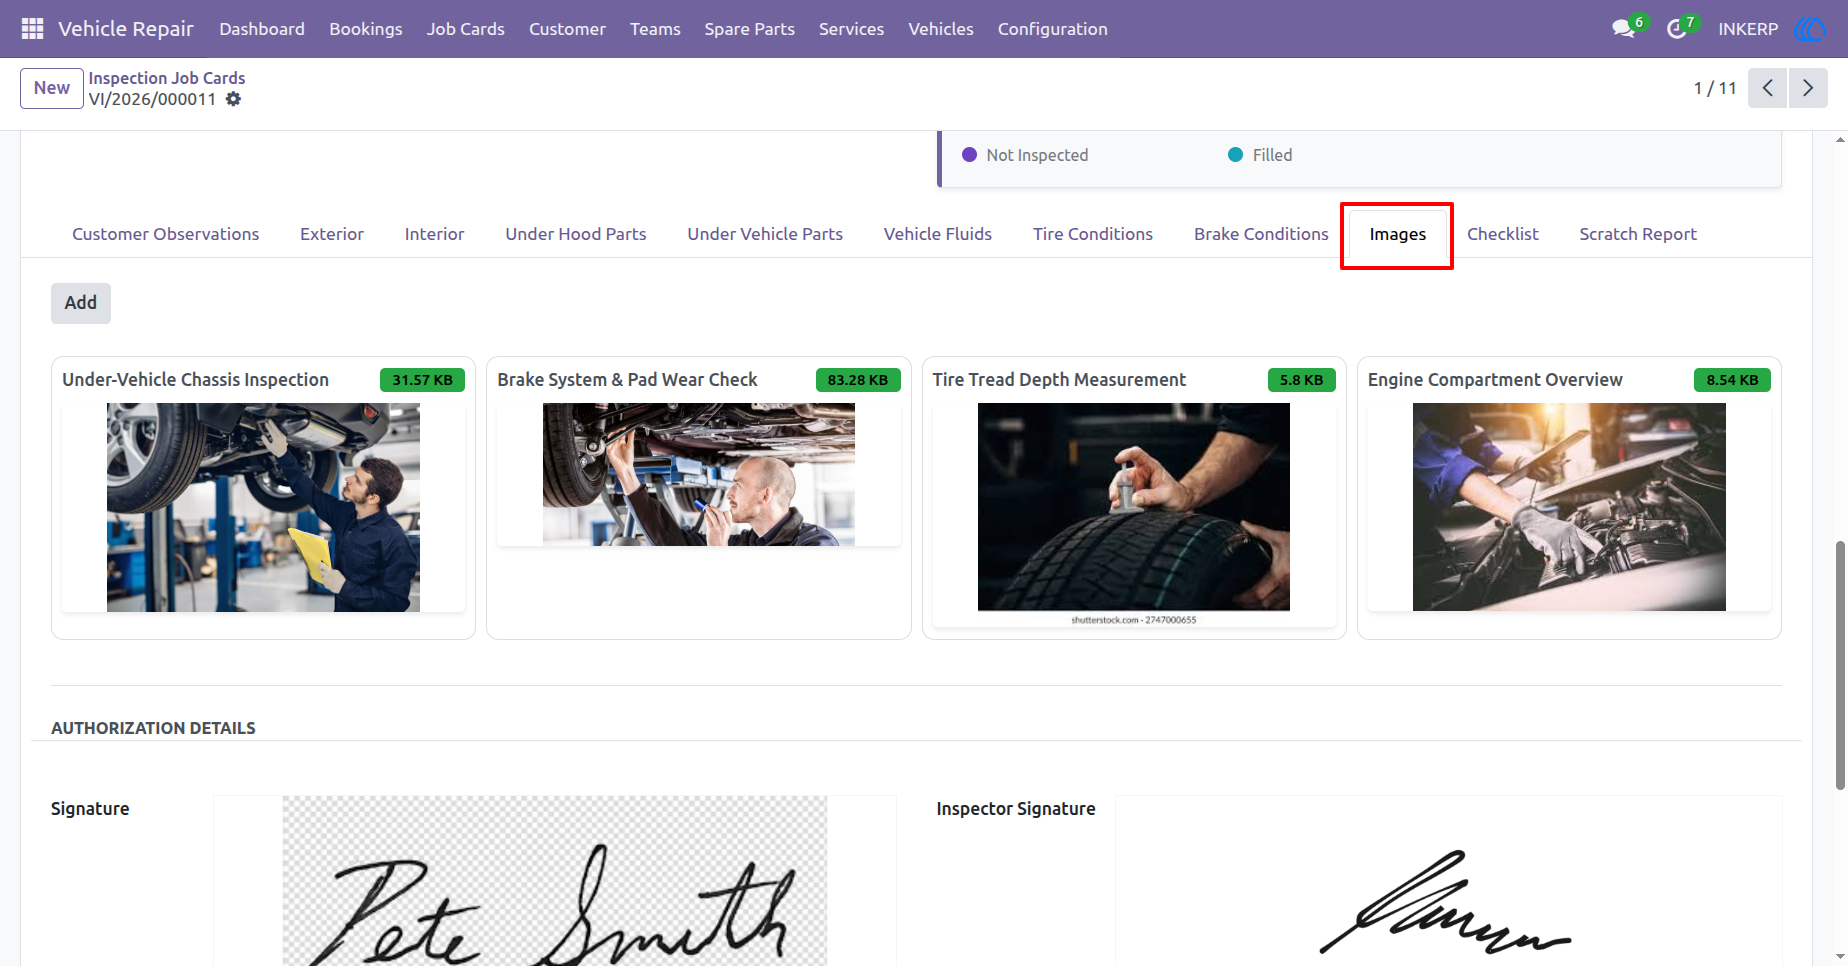Click the Vehicle Repair app title

tap(126, 29)
